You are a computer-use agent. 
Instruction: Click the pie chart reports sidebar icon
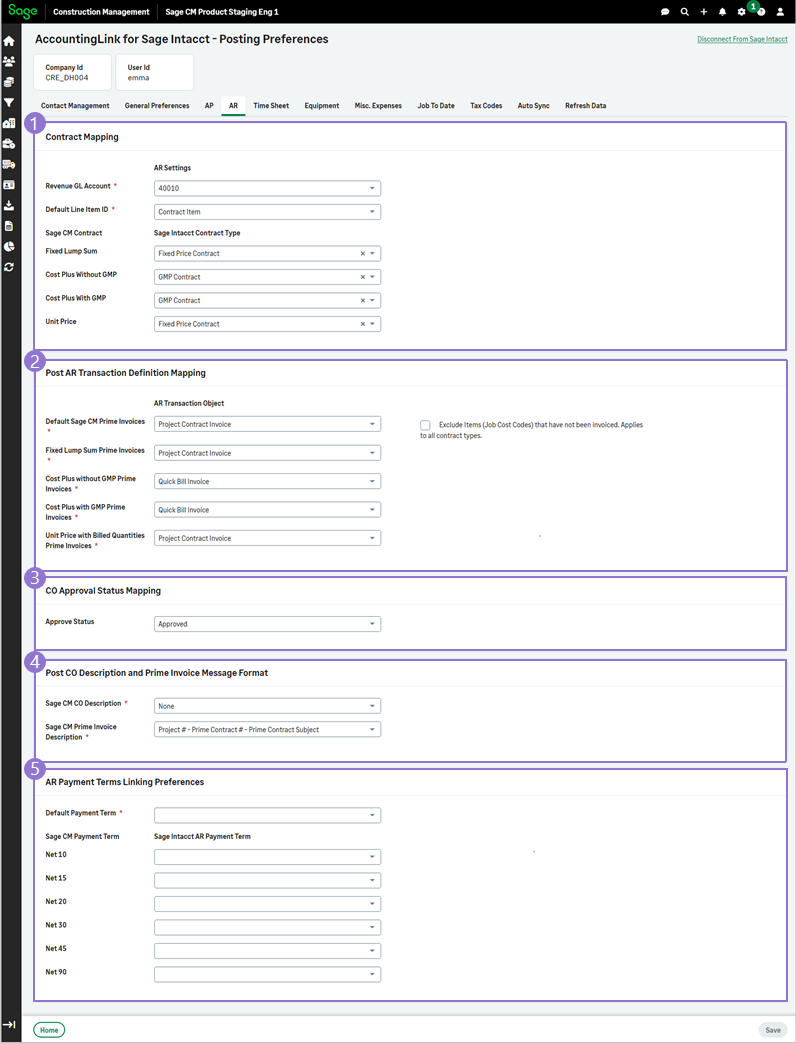click(9, 247)
